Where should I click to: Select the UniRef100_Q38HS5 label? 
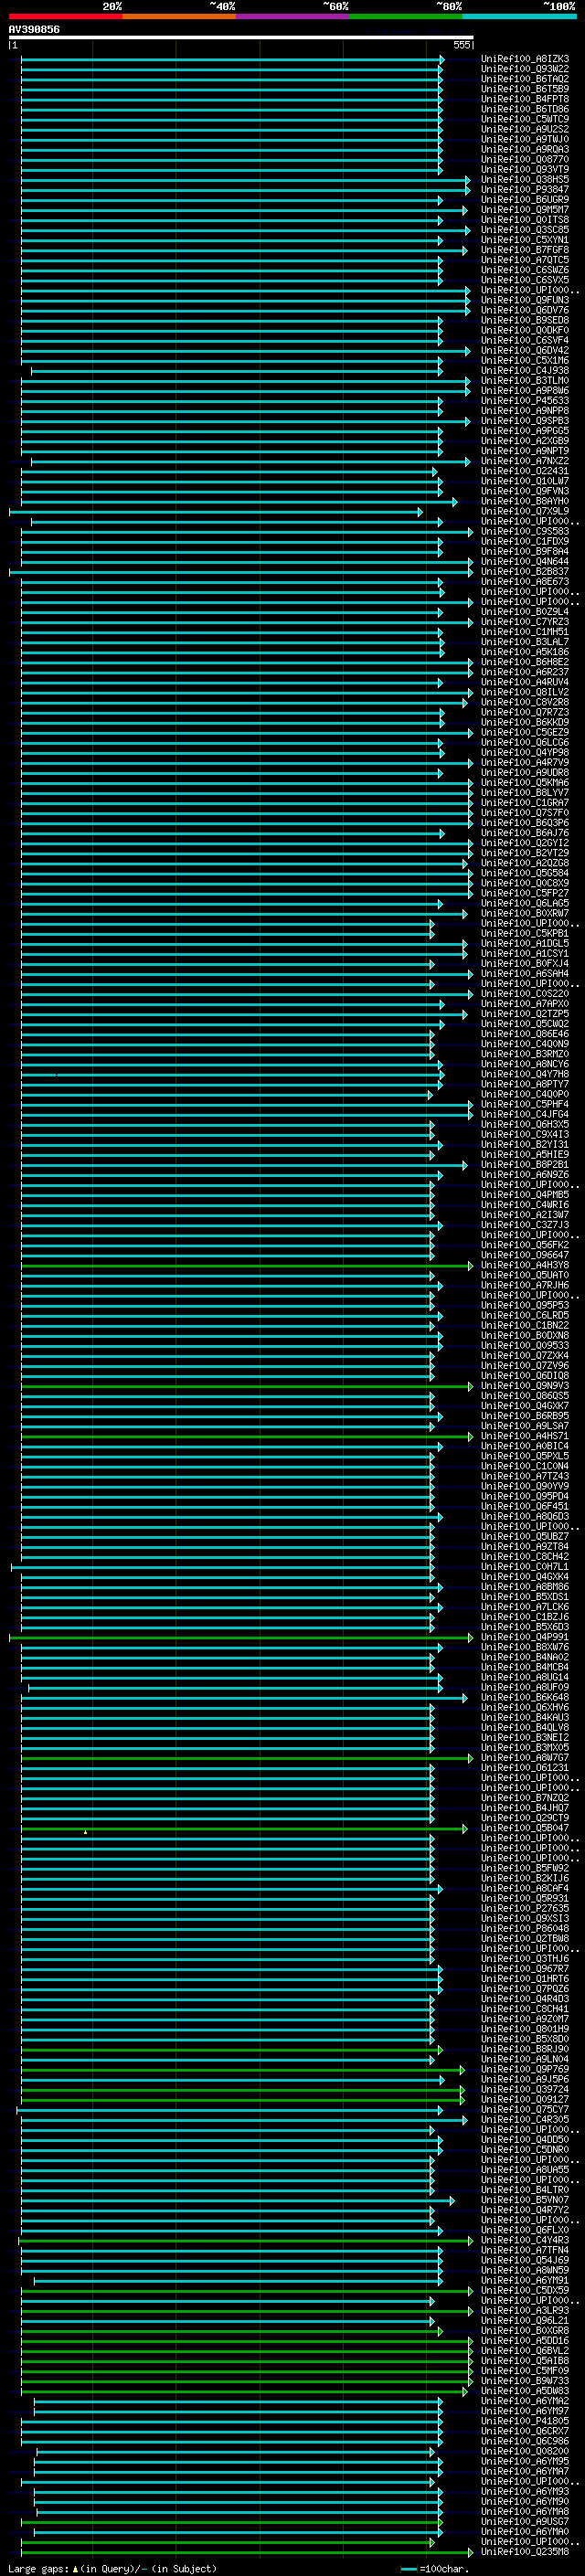coord(525,180)
